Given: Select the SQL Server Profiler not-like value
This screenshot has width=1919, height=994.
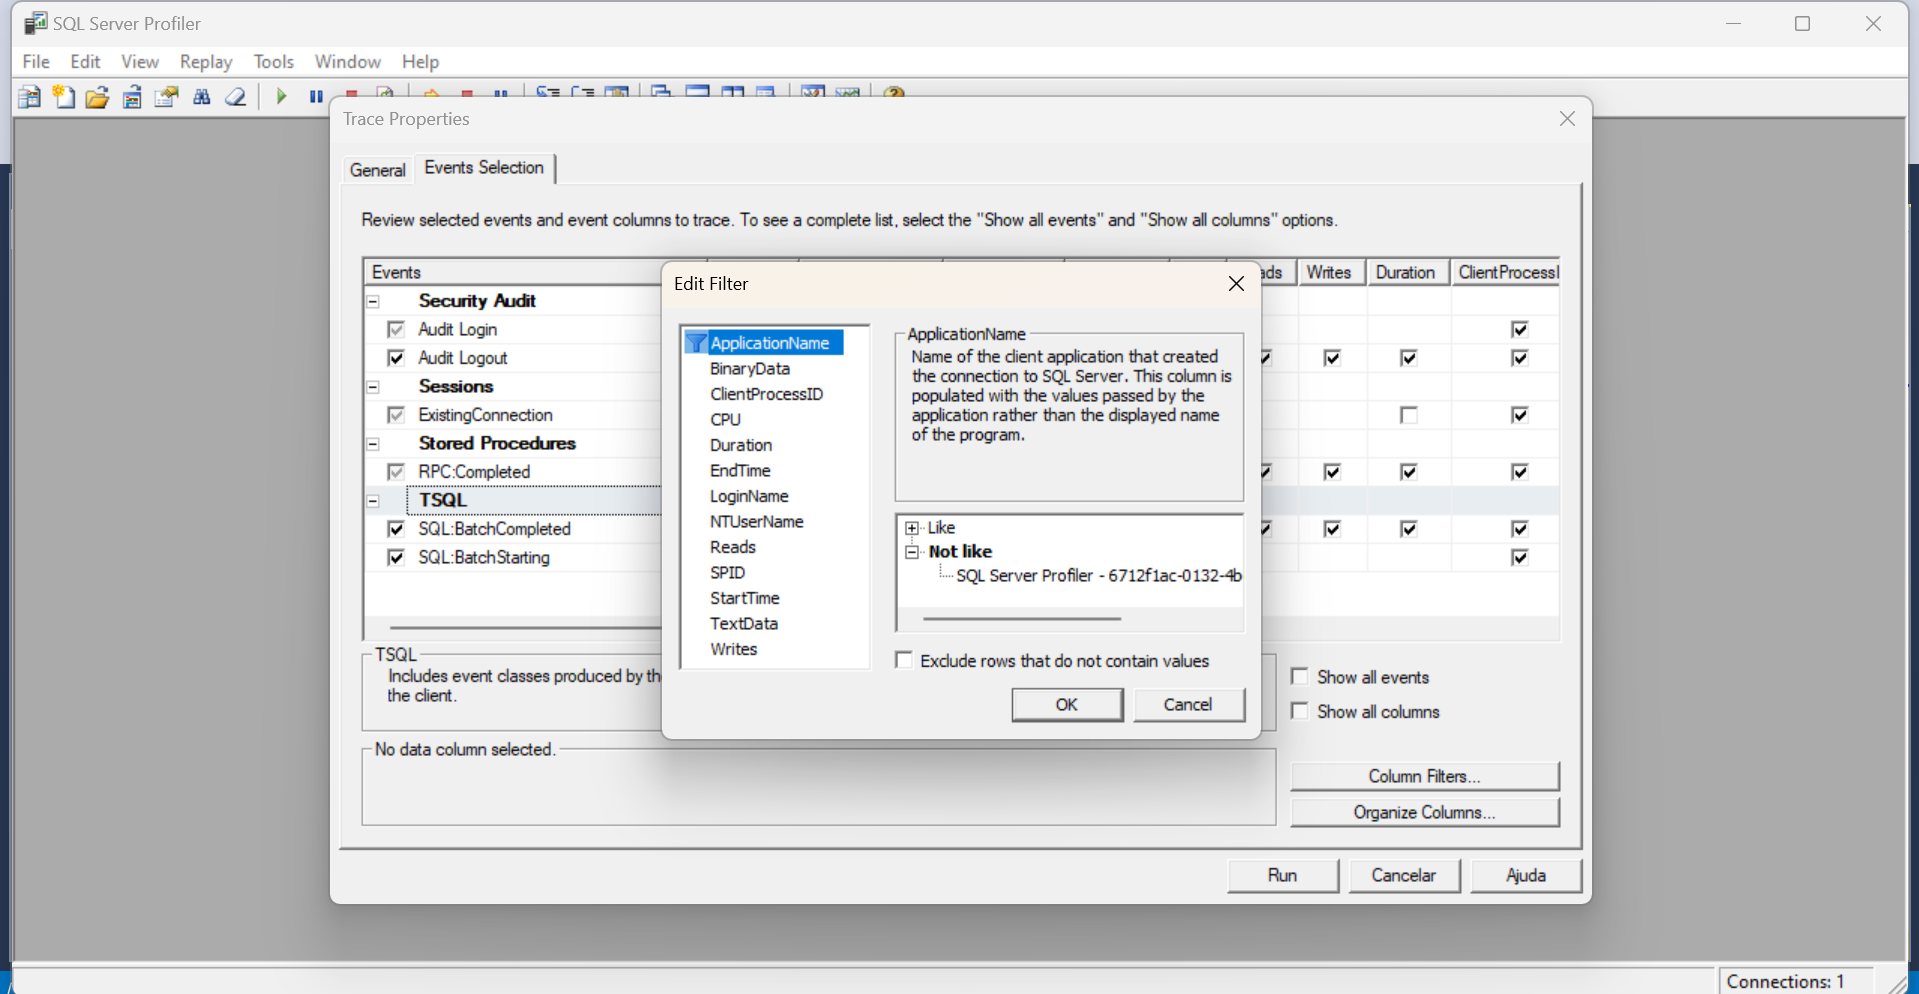Looking at the screenshot, I should pyautogui.click(x=1099, y=576).
